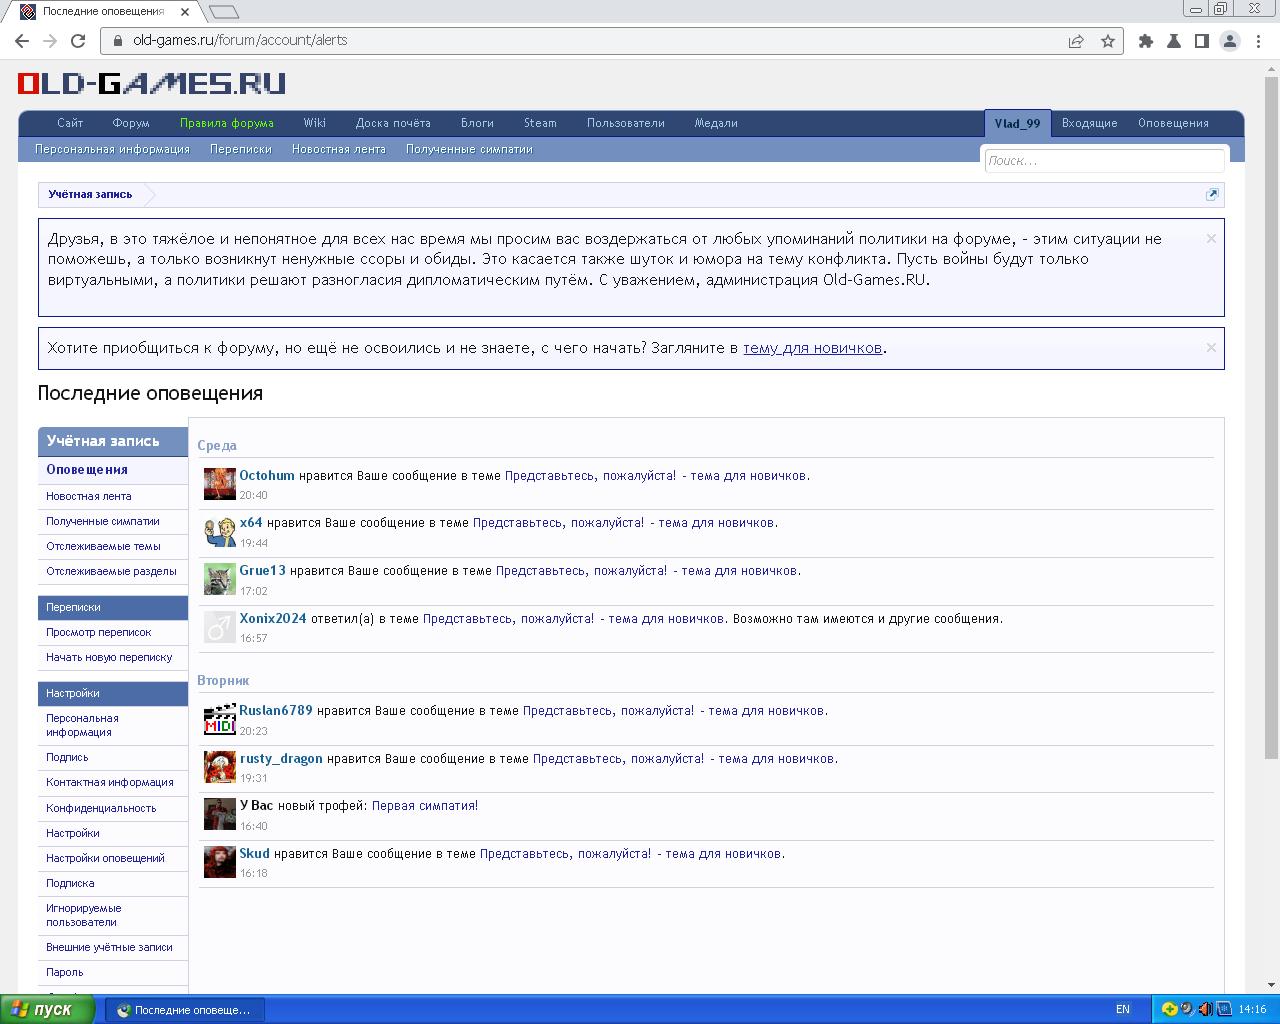
Task: Go back using the browser back arrow
Action: (22, 41)
